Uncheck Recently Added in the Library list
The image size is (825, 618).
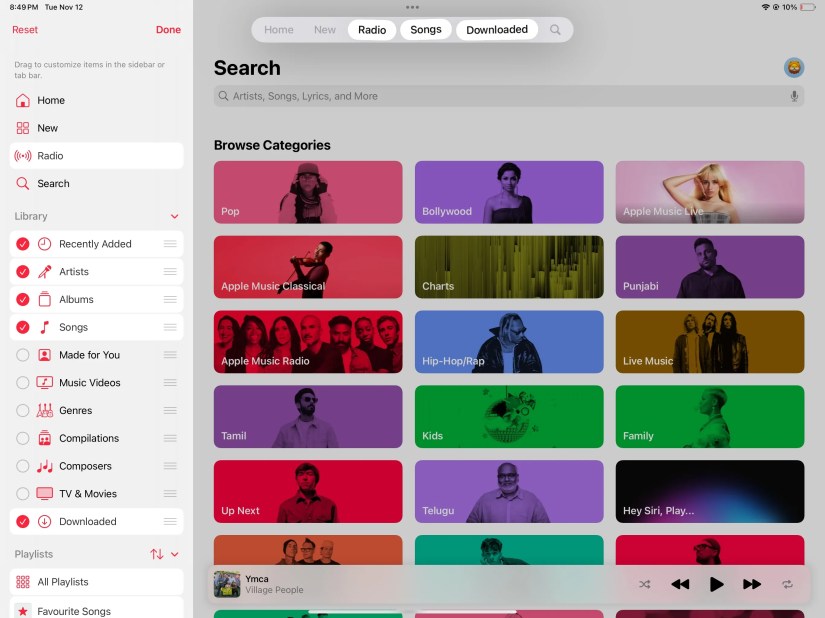(23, 244)
